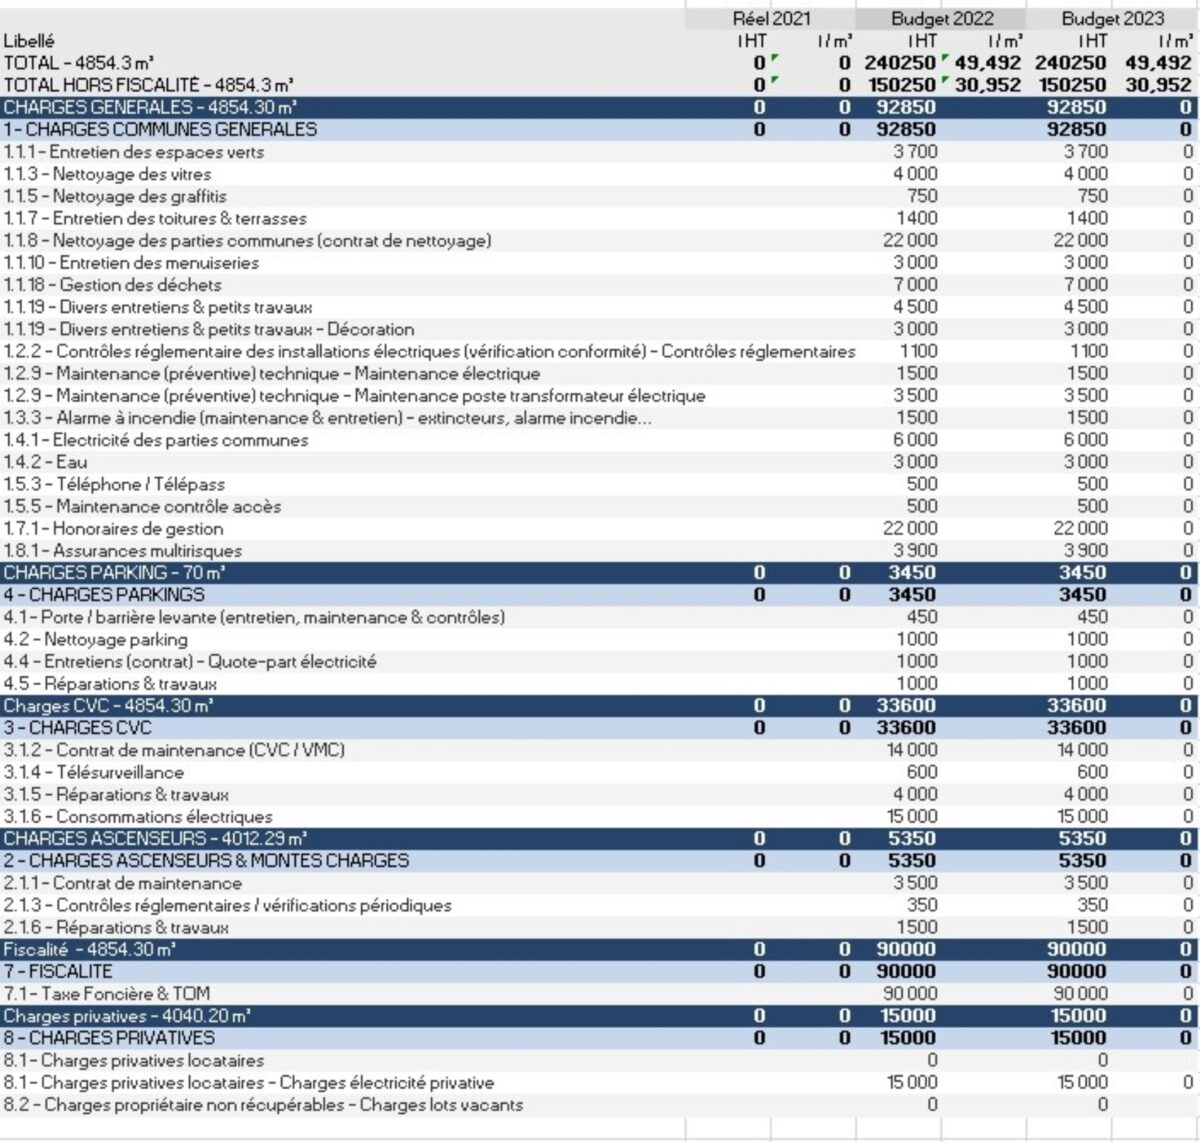Viewport: 1200px width, 1142px height.
Task: Select the TOTAL HORS FISCALITÉ row label
Action: tap(148, 85)
